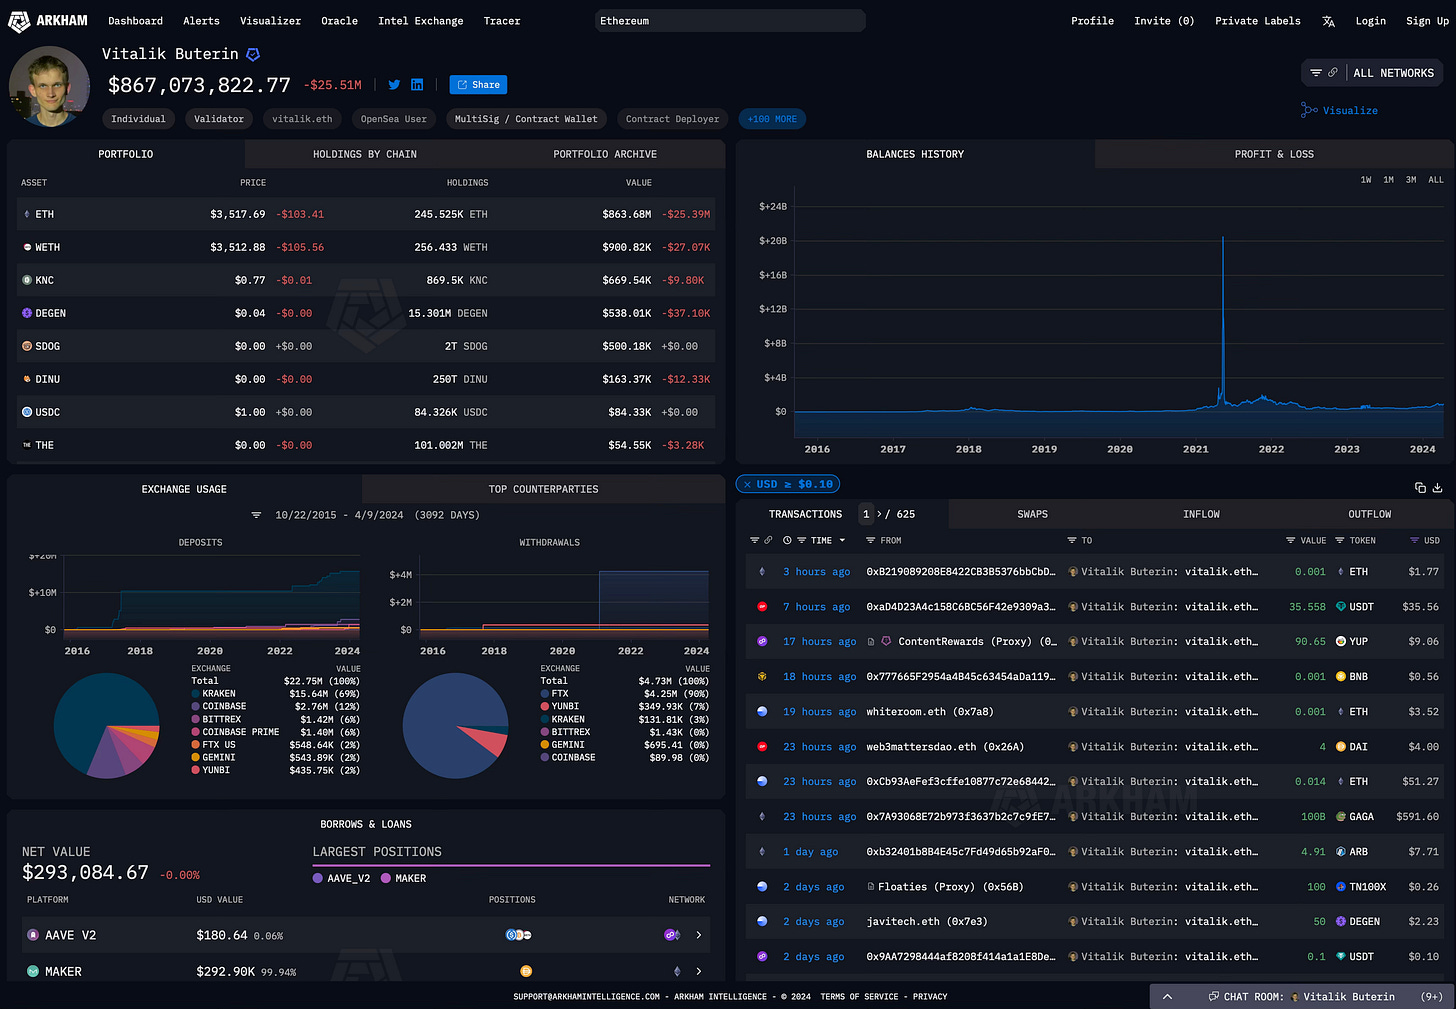Open Vitalik Buterin's LinkedIn icon
The width and height of the screenshot is (1456, 1009).
[x=417, y=85]
